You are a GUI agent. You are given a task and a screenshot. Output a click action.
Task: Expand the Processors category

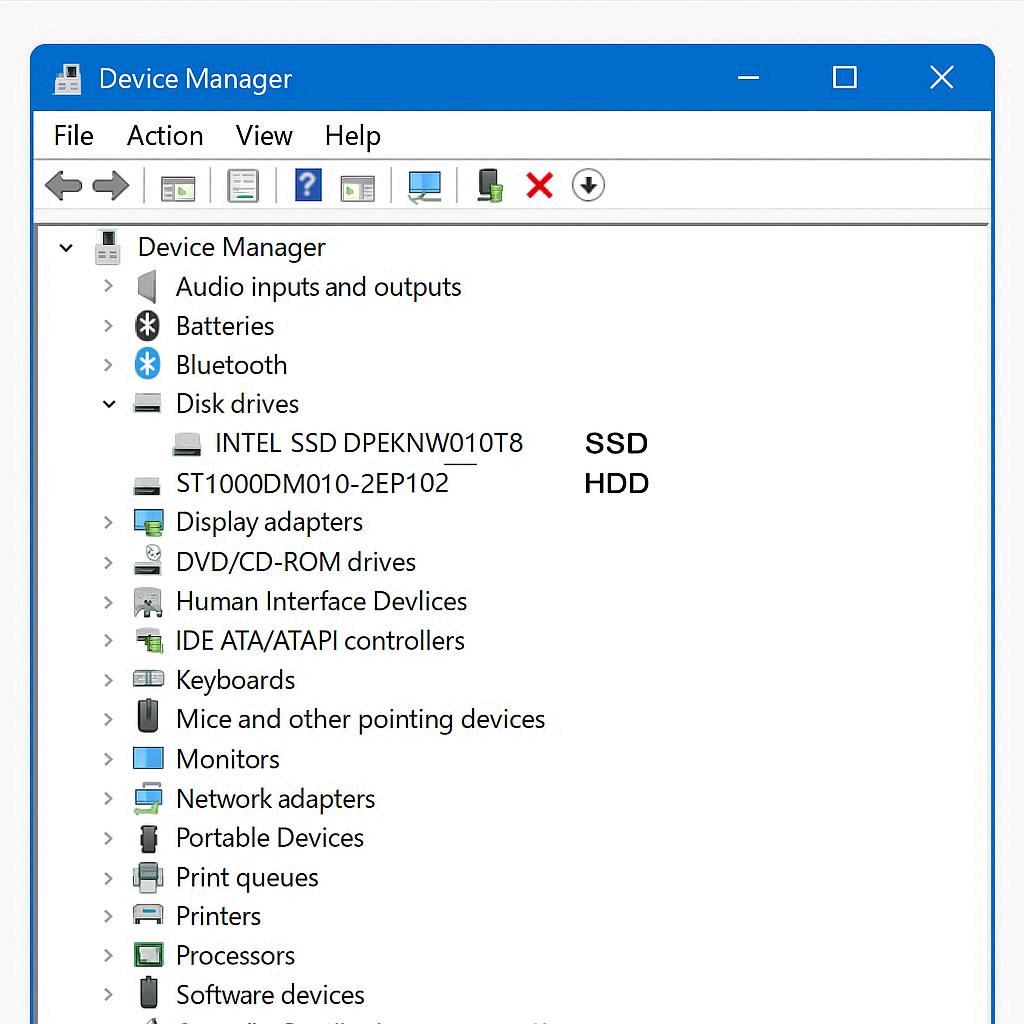(x=109, y=955)
